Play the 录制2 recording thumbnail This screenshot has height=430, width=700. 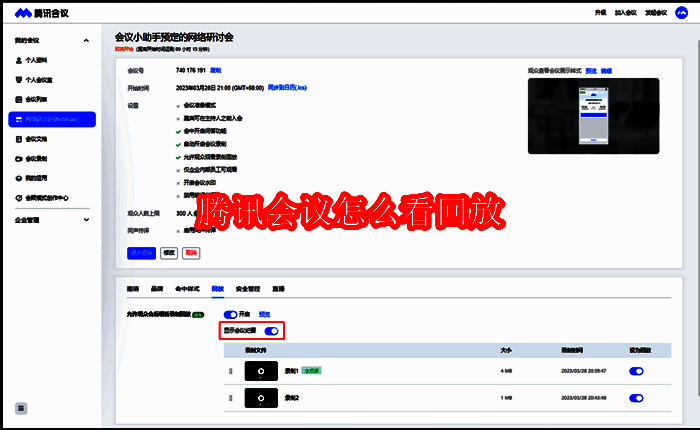[x=261, y=398]
